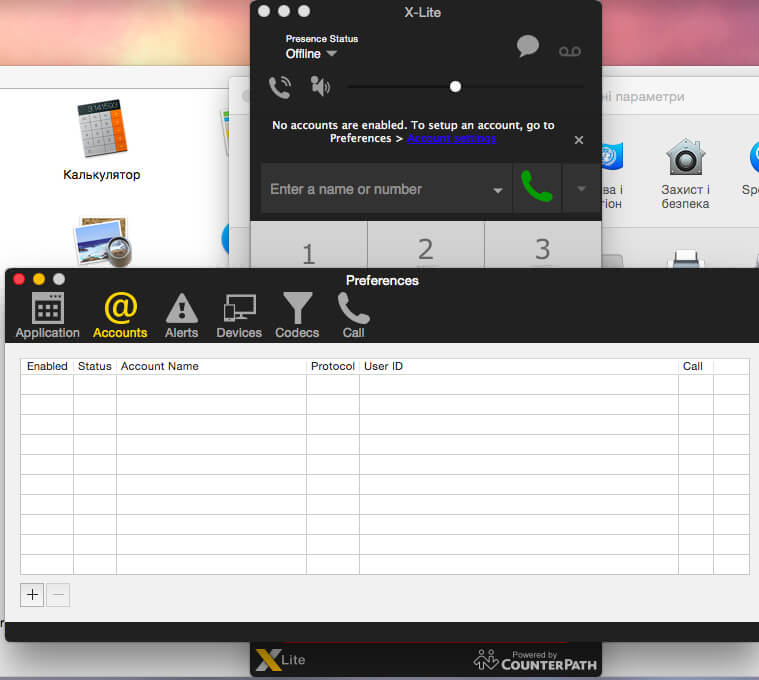Open the Alerts preferences tab
This screenshot has height=680, width=759.
point(182,316)
